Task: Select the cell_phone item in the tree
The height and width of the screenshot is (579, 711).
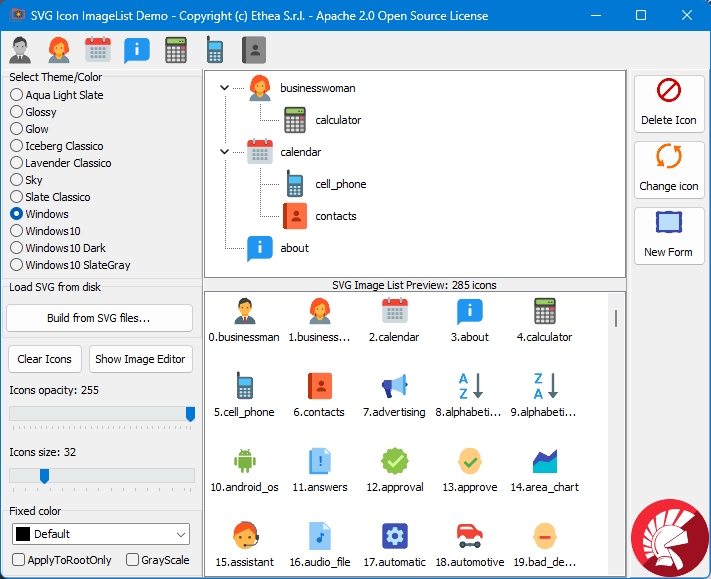Action: 340,184
